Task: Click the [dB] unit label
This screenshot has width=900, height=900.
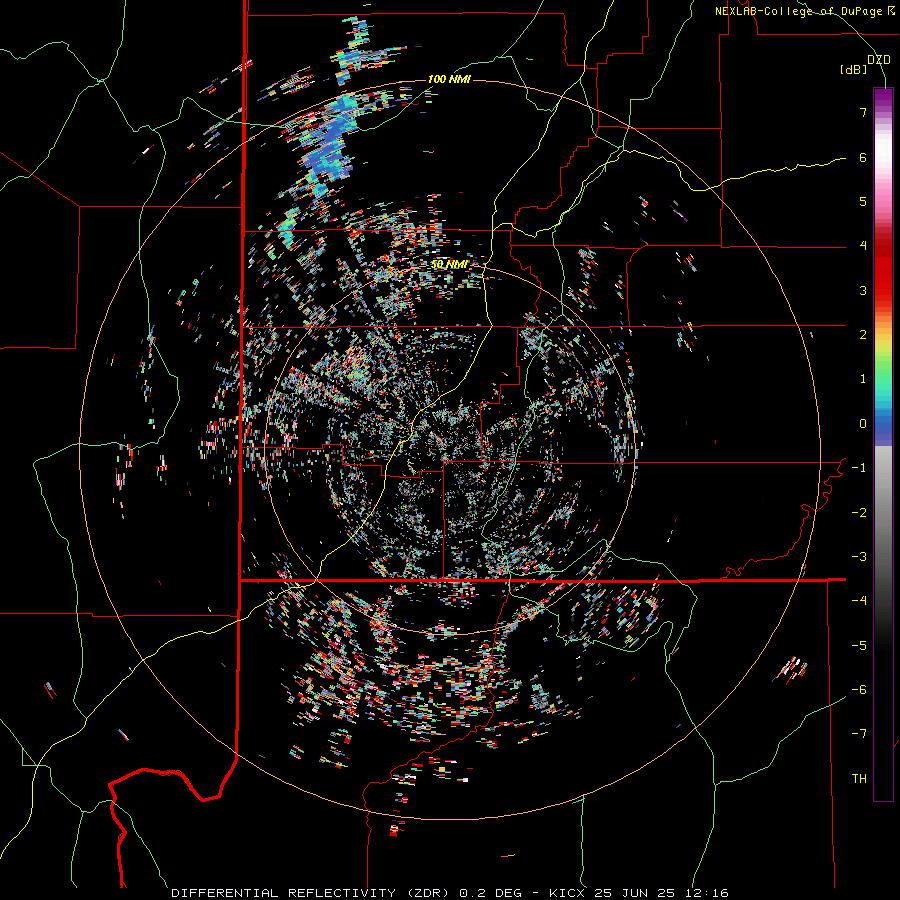Action: click(x=854, y=70)
